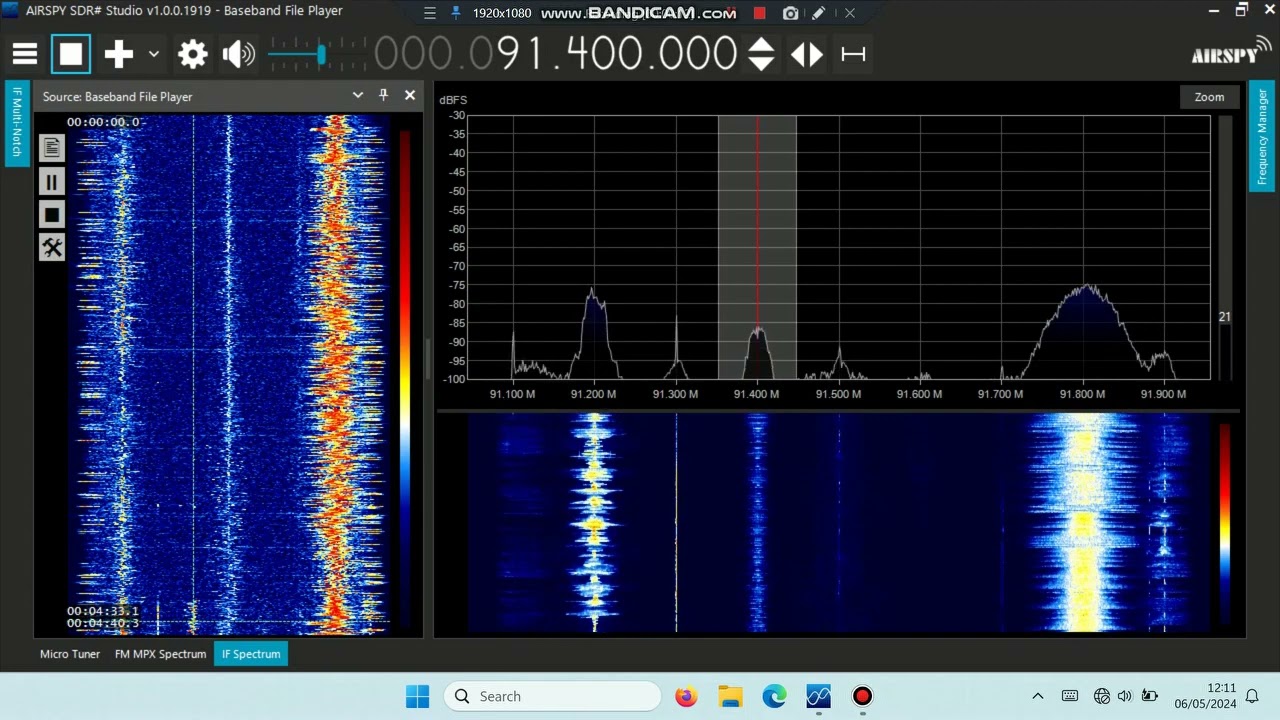Open Microsoft Edge from the taskbar

[774, 696]
